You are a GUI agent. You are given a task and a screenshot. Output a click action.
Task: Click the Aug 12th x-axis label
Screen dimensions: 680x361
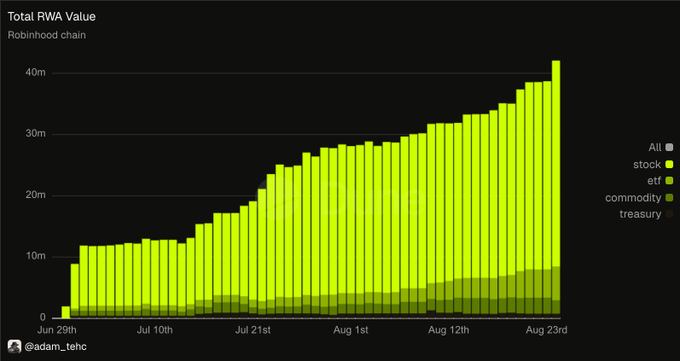(448, 330)
